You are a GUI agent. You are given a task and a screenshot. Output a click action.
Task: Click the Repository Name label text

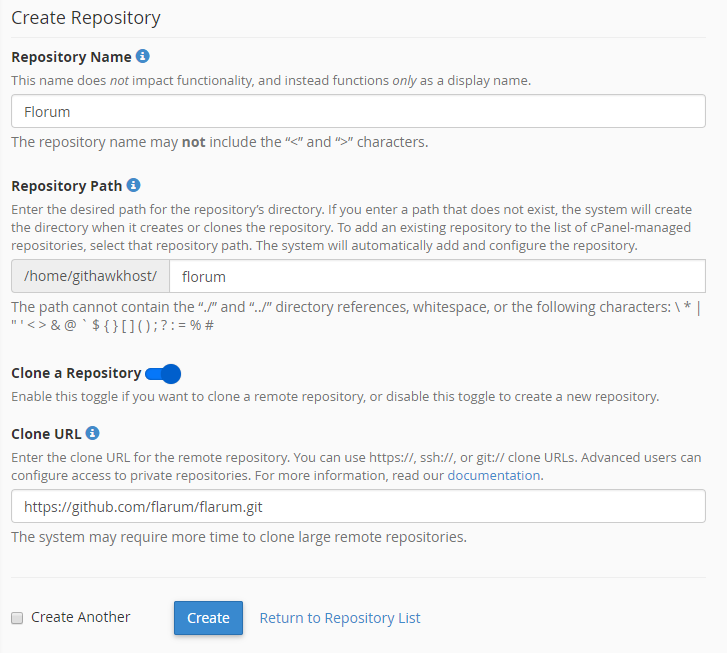pos(71,57)
